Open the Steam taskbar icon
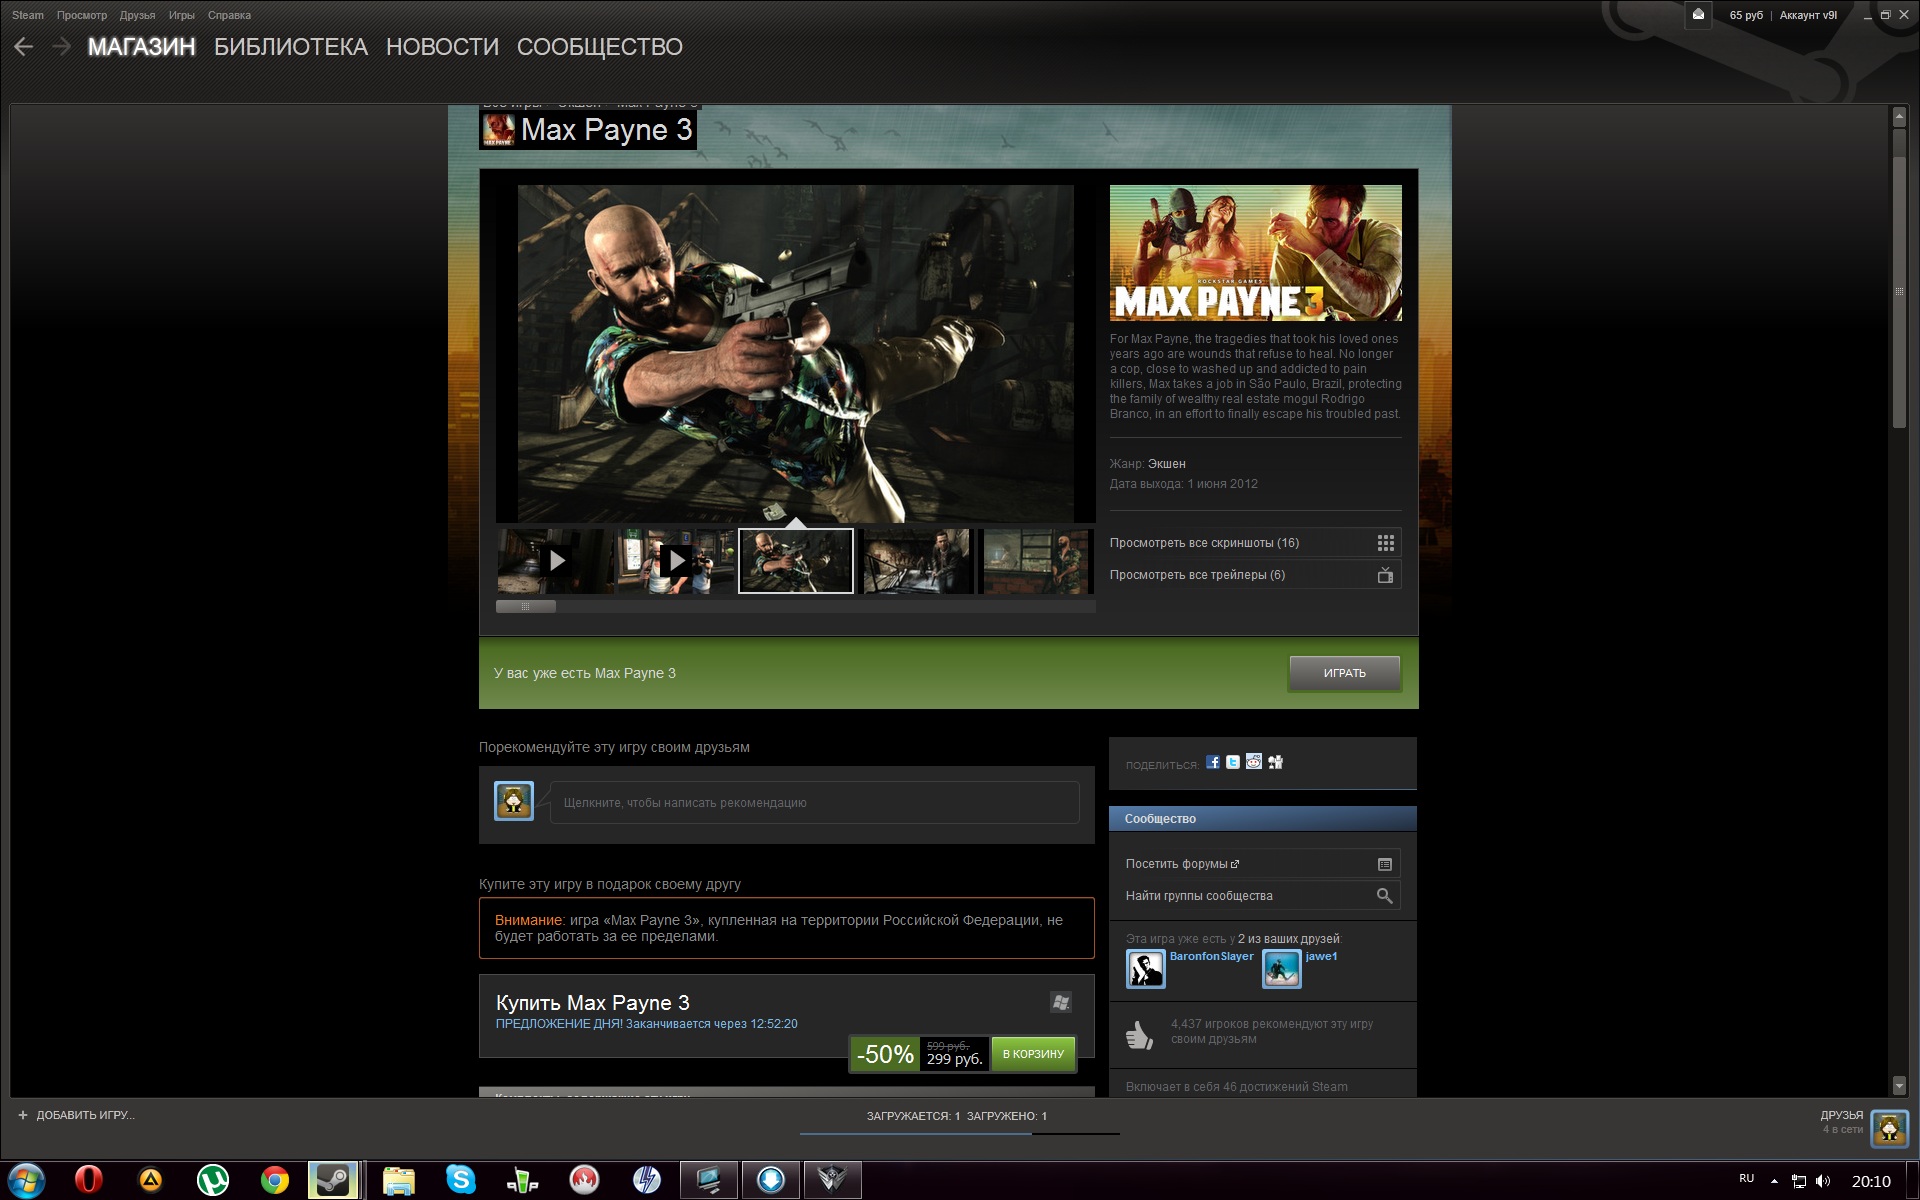 (332, 1180)
